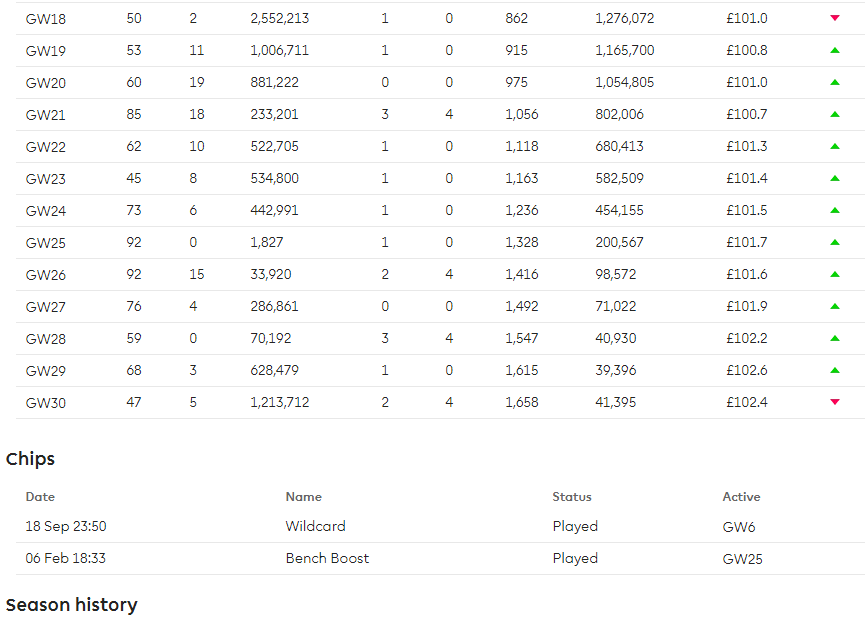865x617 pixels.
Task: Click the green up arrow in GW23 row
Action: [835, 178]
